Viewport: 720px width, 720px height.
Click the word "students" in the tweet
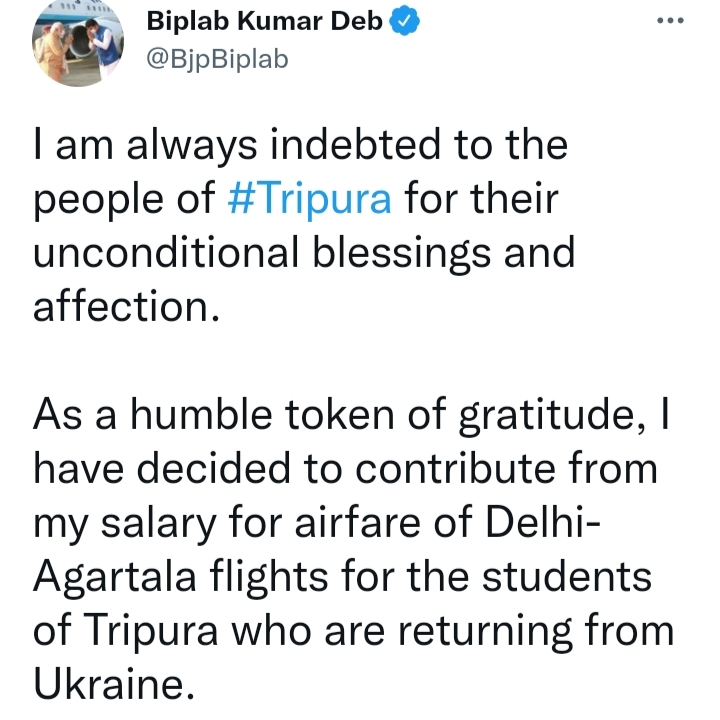[572, 576]
